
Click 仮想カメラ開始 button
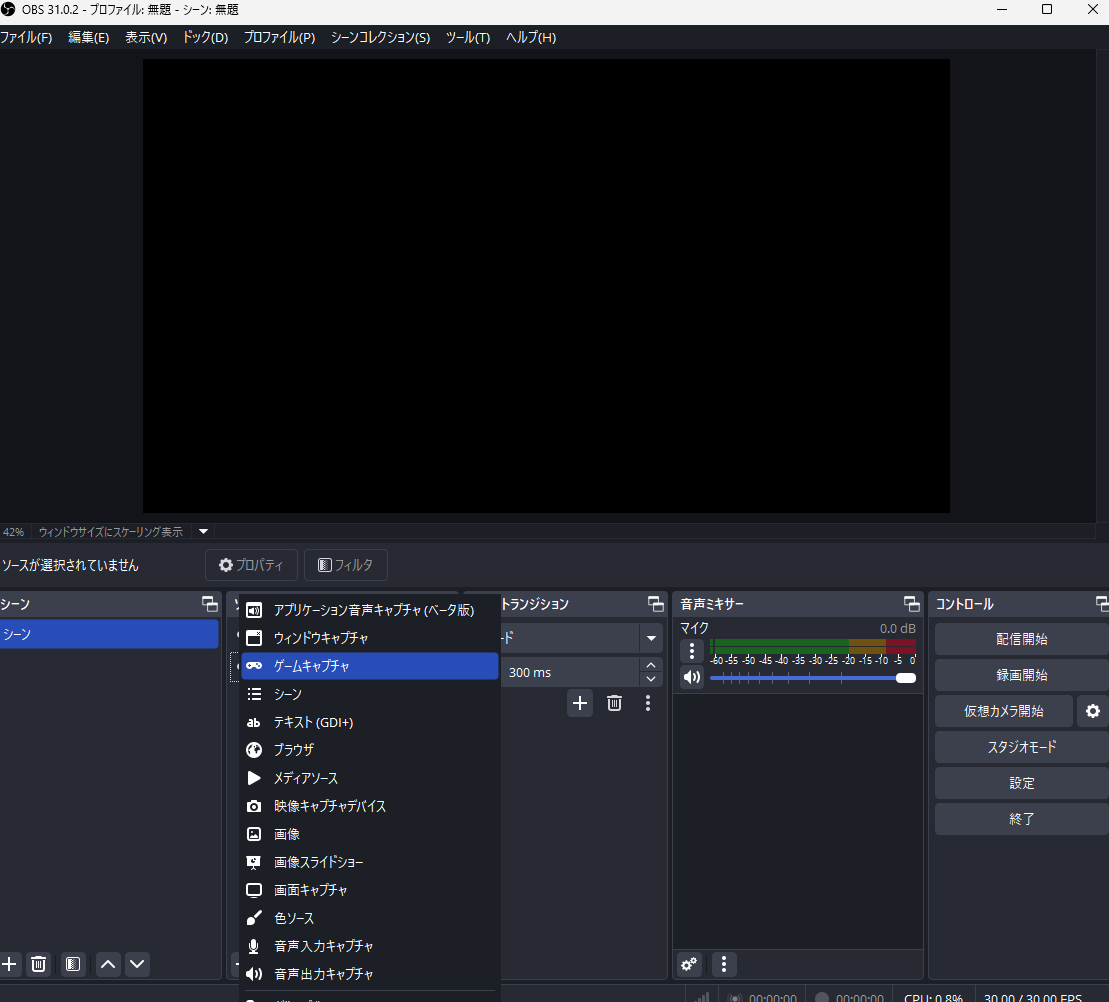tap(1004, 711)
